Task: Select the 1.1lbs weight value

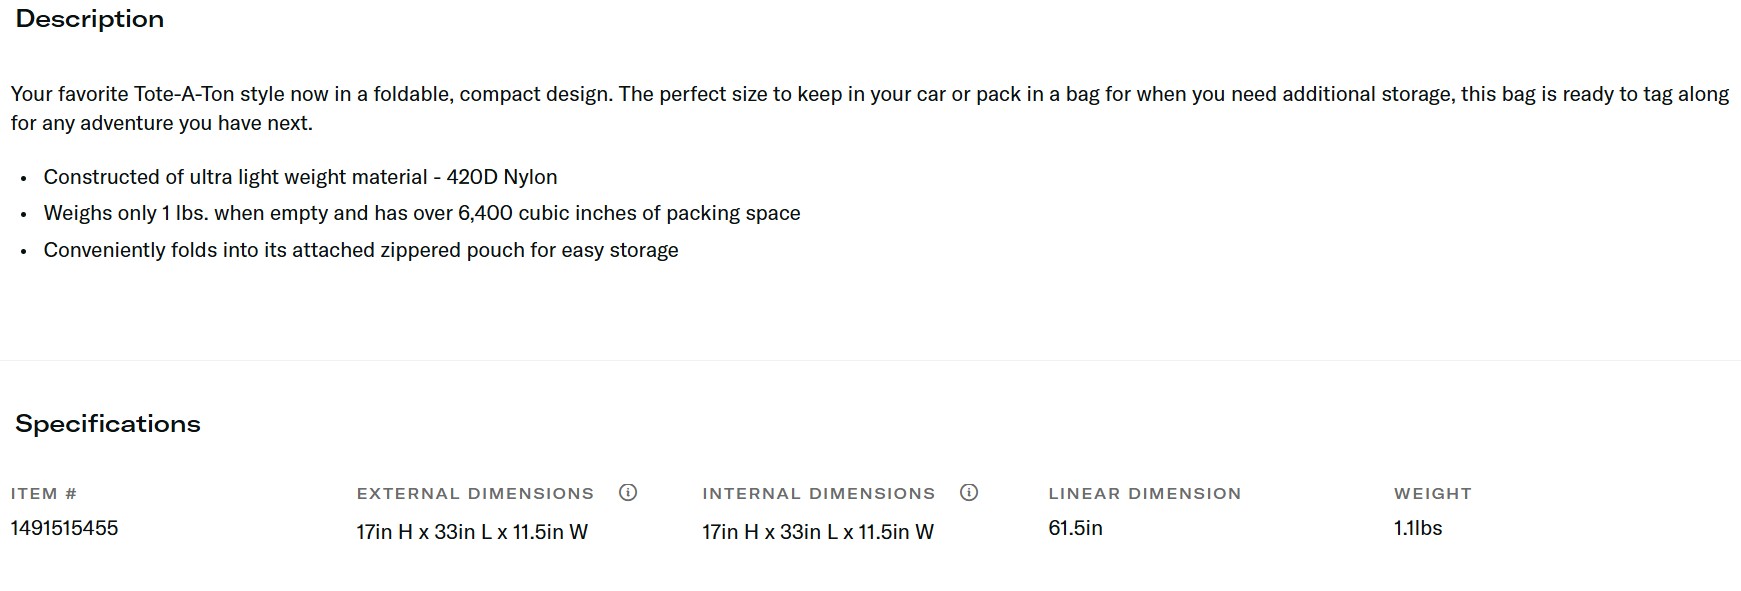Action: [1418, 528]
